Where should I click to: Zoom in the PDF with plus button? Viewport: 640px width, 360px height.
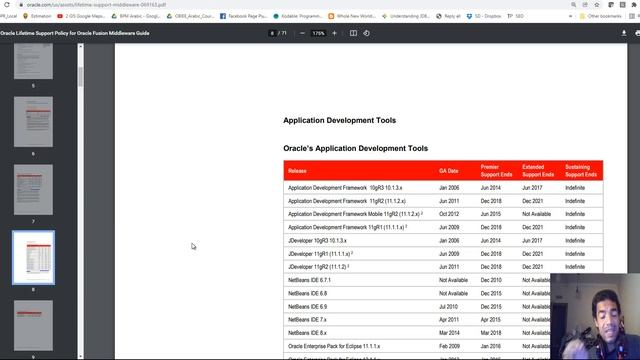tap(334, 33)
